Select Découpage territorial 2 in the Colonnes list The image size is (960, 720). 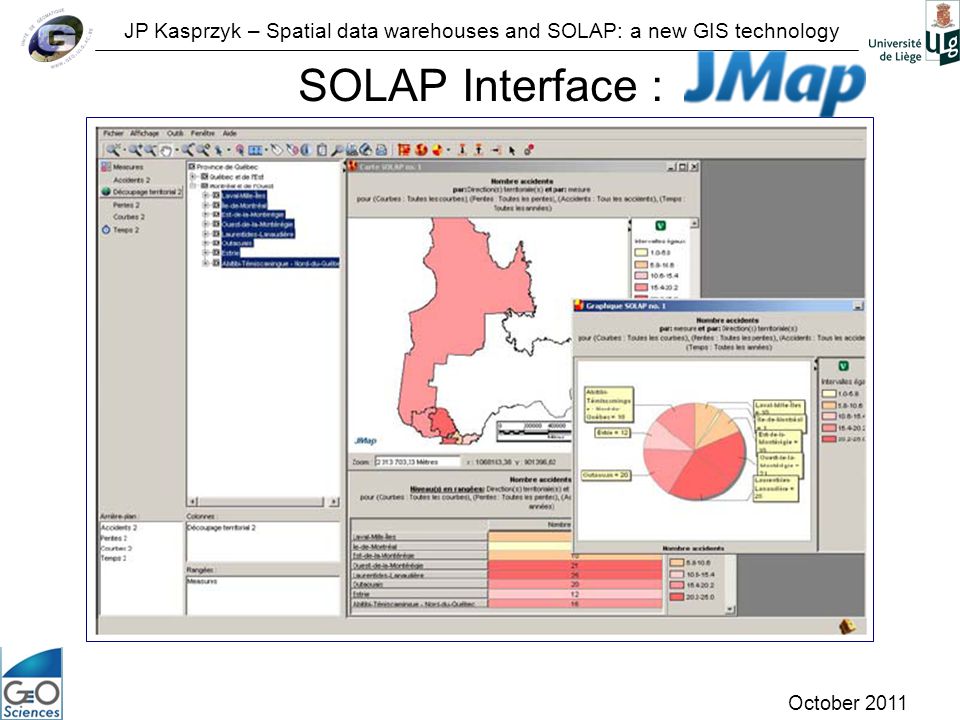click(x=221, y=527)
